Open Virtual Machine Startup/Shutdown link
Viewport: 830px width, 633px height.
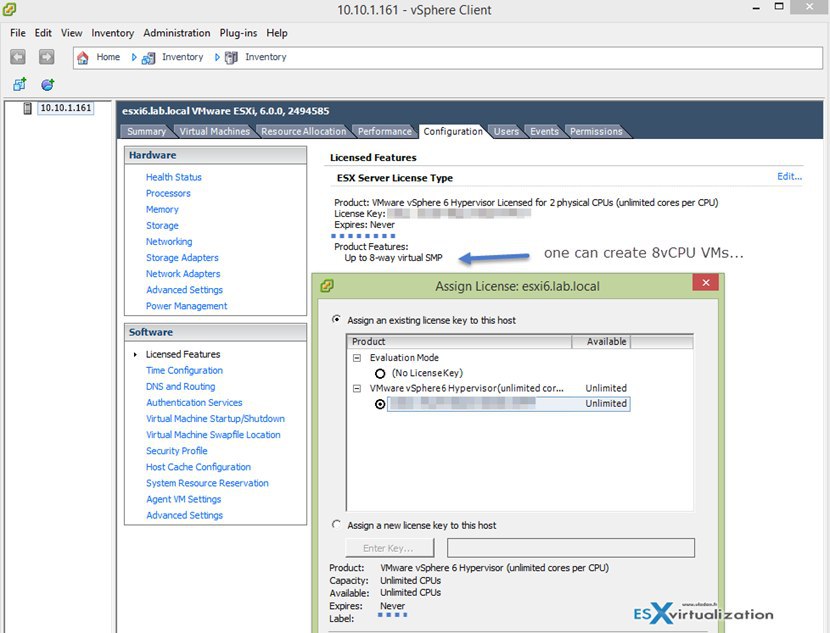[215, 419]
